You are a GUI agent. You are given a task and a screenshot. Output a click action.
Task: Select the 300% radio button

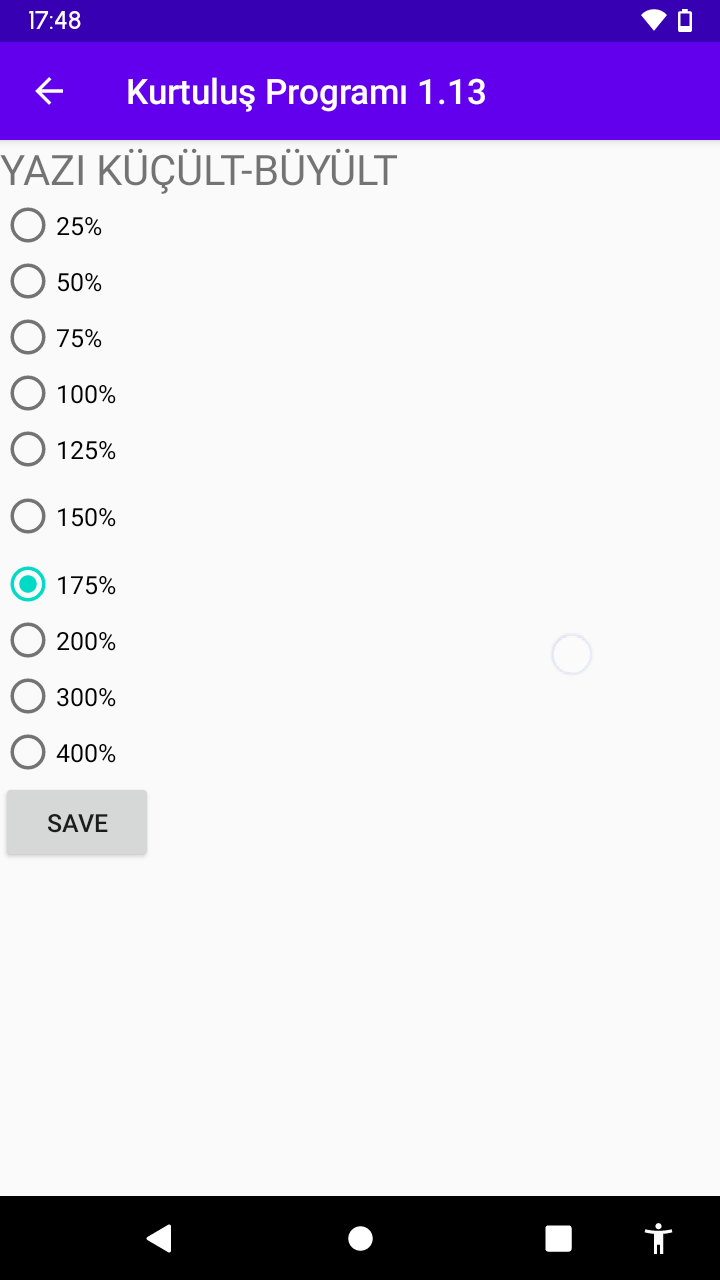click(x=28, y=696)
